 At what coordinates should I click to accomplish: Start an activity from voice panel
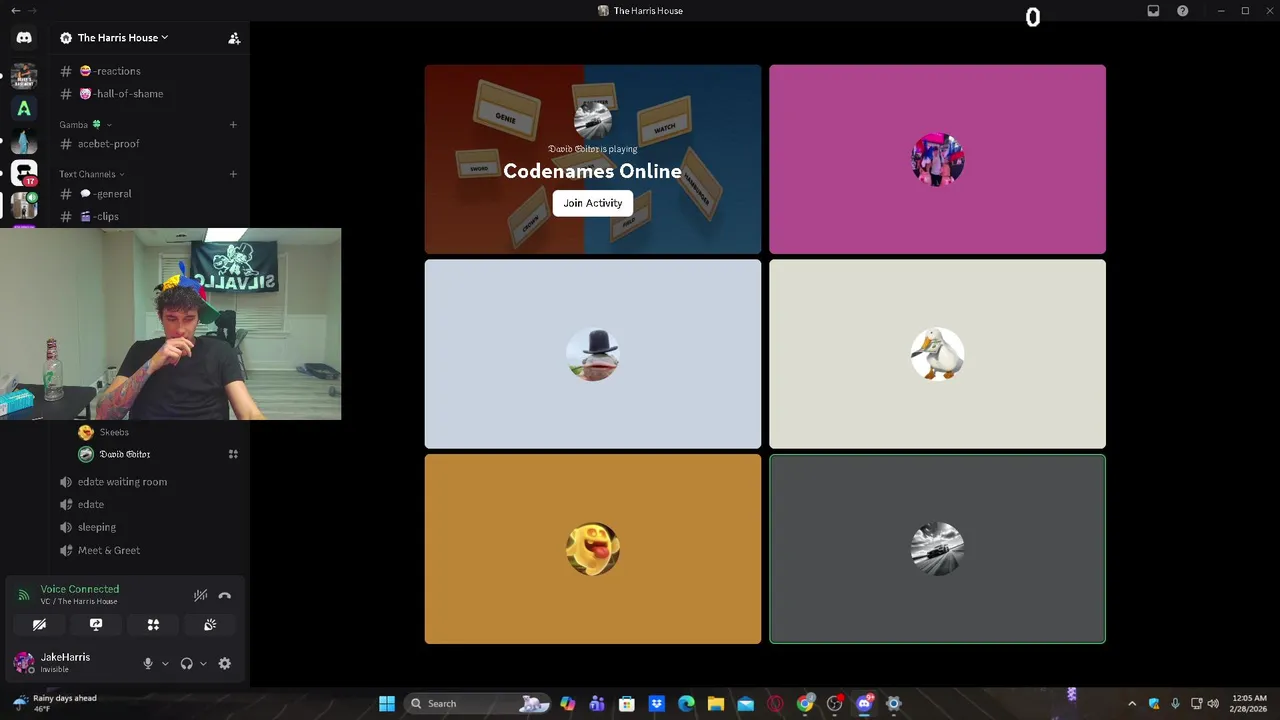(x=153, y=624)
